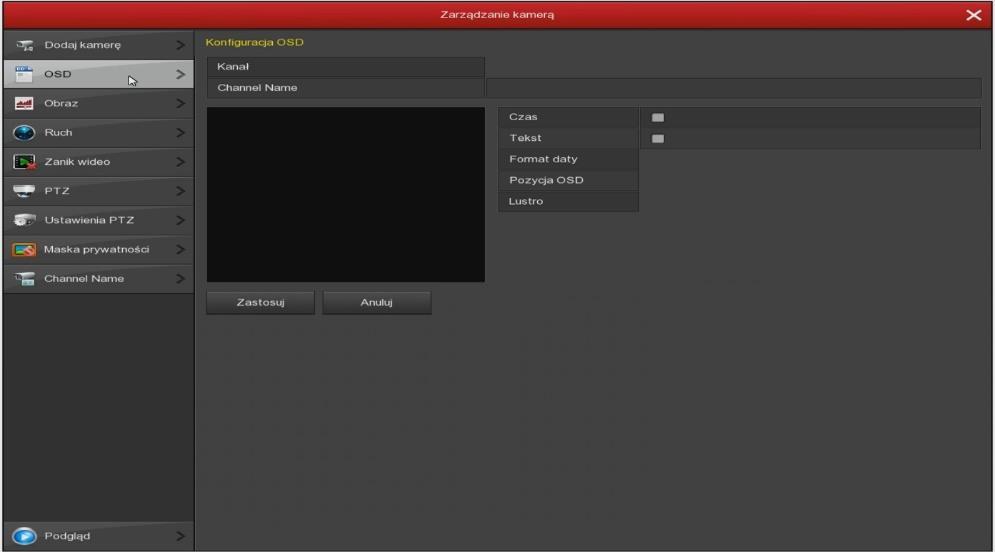Click the Zanik wideo monitor icon
This screenshot has width=995, height=552.
coord(24,162)
